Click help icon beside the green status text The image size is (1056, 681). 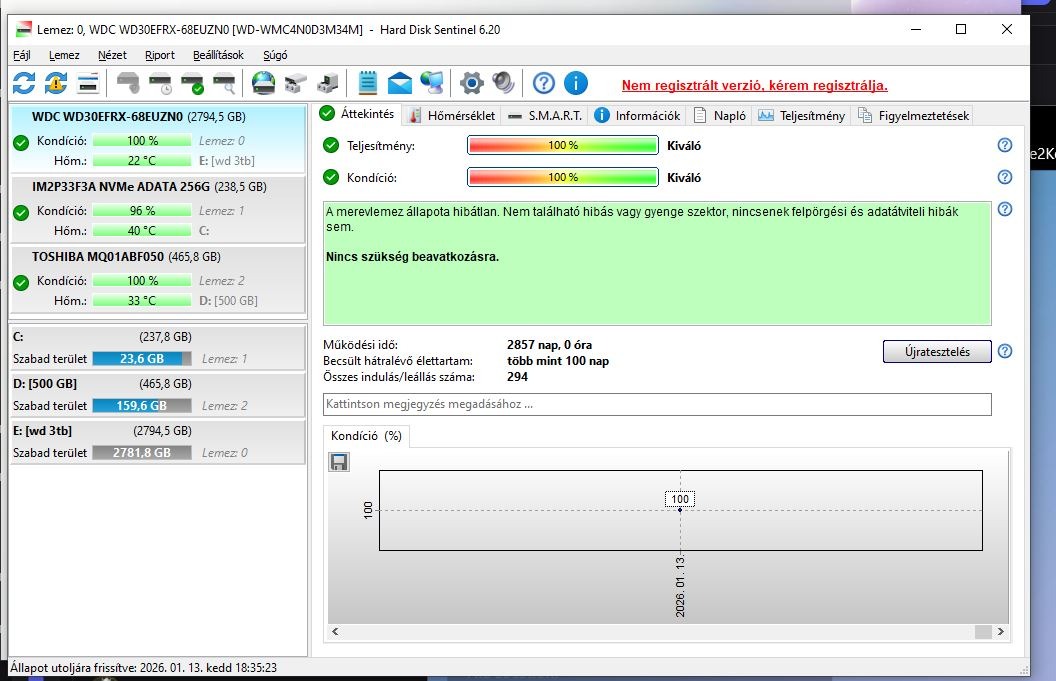click(x=1005, y=209)
